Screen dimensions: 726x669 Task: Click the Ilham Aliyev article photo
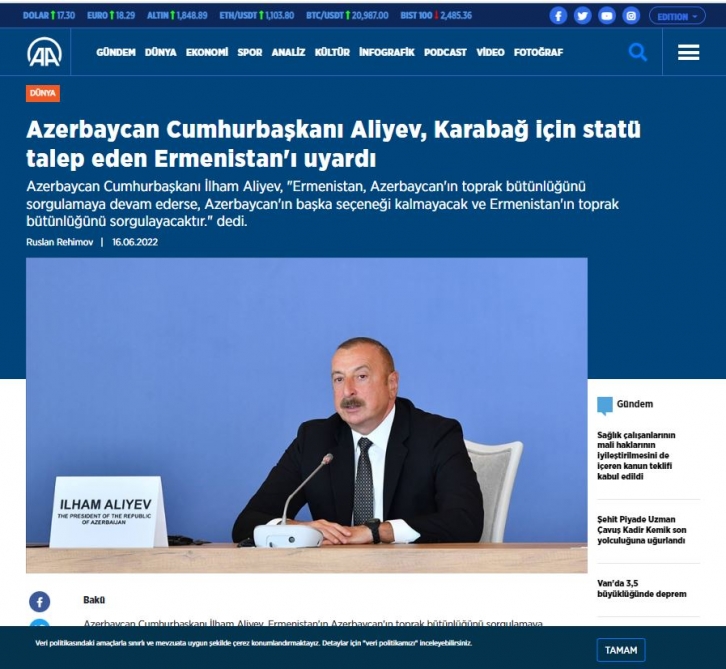point(306,414)
